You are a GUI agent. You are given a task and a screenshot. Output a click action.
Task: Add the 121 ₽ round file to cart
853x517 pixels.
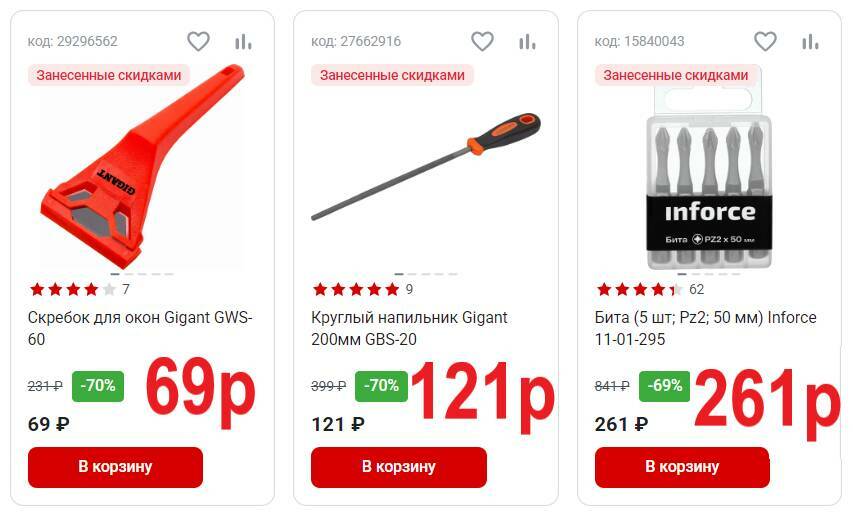(x=399, y=467)
